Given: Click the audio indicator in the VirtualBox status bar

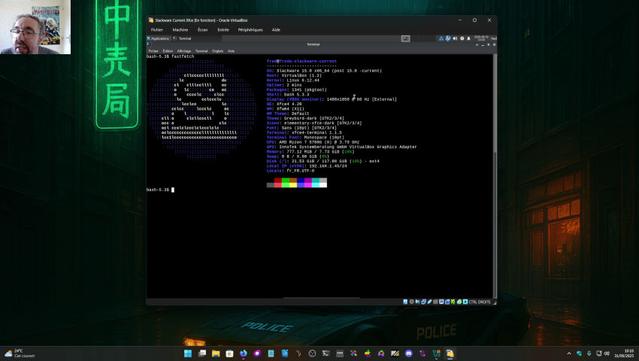Looking at the screenshot, I should coord(417,302).
